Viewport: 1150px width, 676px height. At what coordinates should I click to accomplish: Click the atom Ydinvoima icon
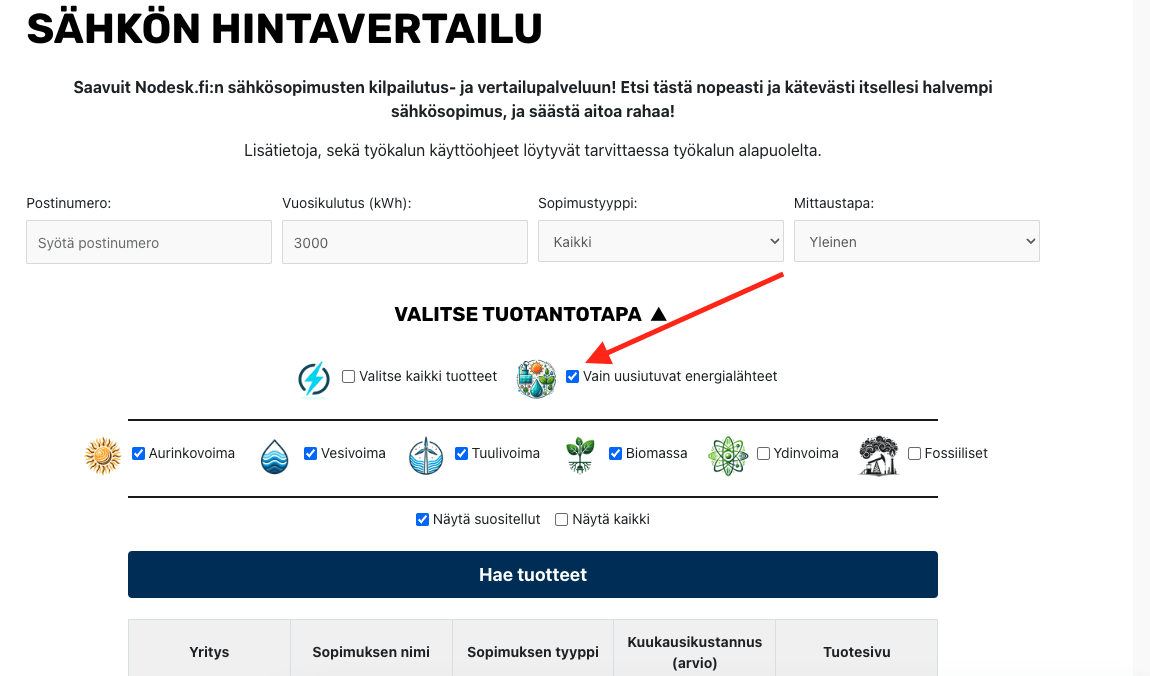click(x=727, y=455)
